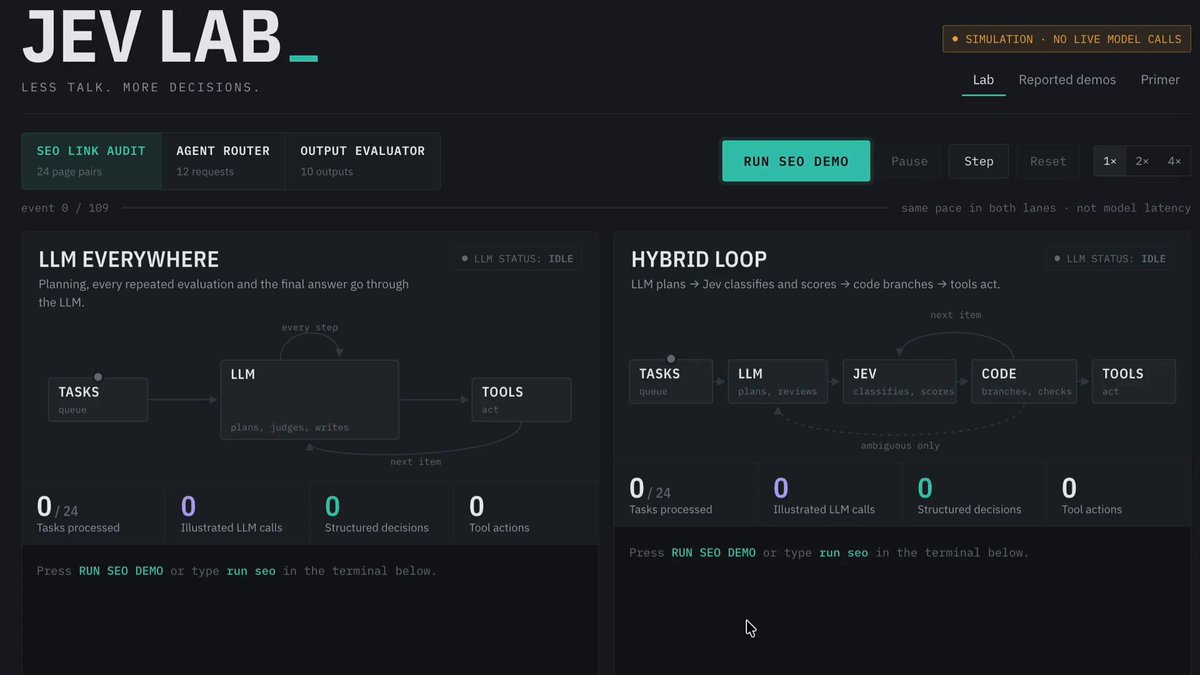Click the event progress timeline bar
The image size is (1200, 675).
point(505,208)
